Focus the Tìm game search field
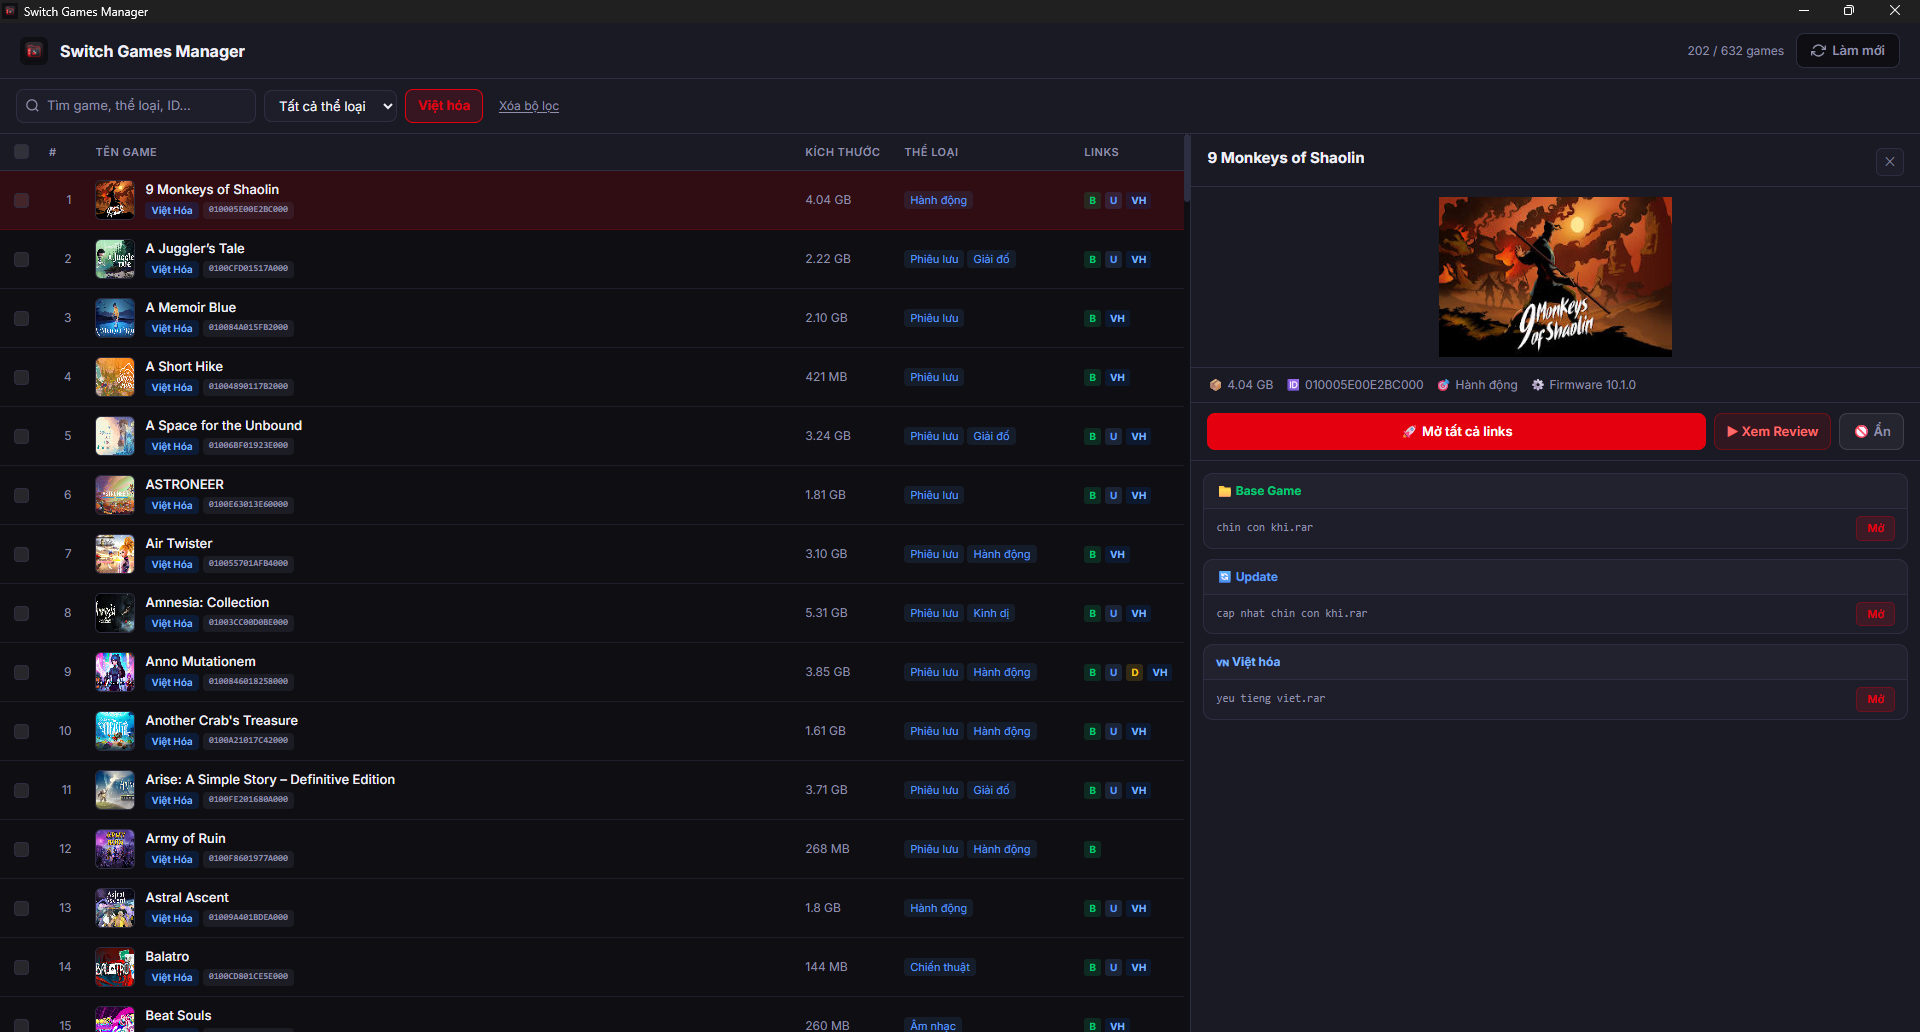This screenshot has width=1920, height=1032. [136, 106]
